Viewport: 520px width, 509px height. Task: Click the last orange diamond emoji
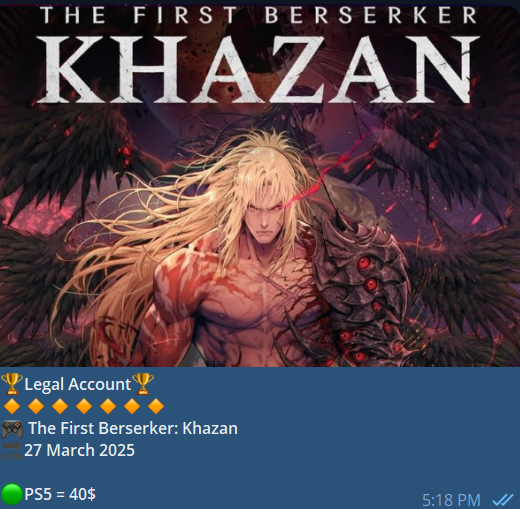pos(156,406)
